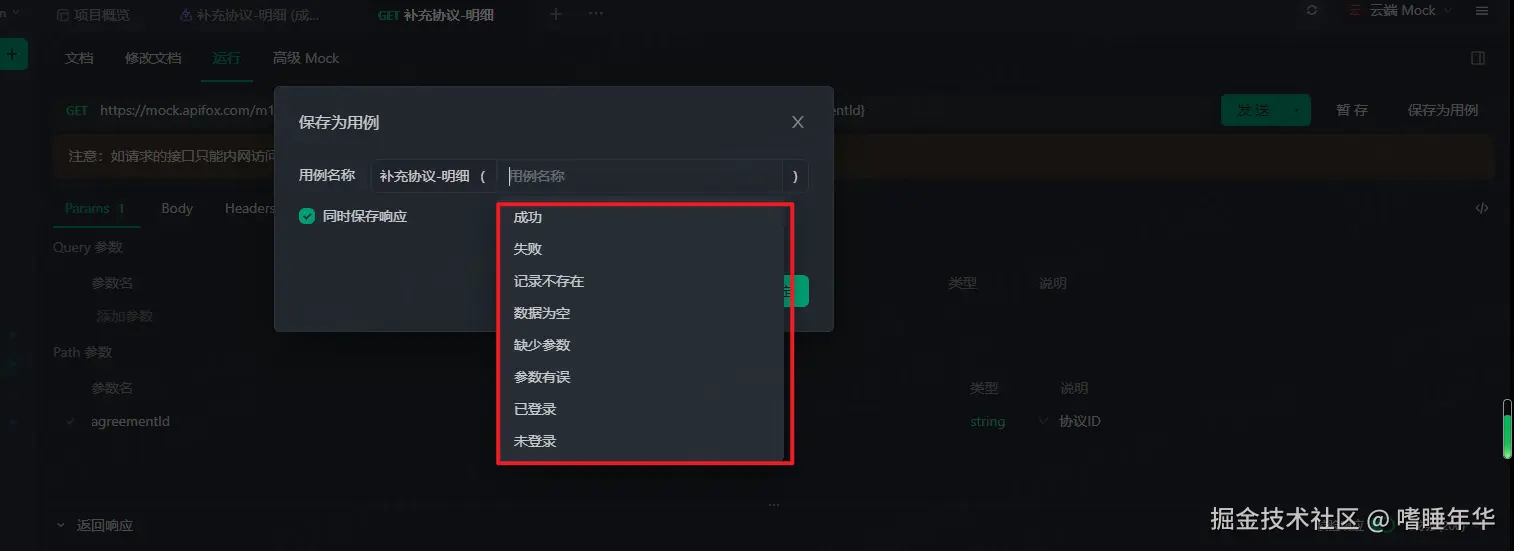This screenshot has height=551, width=1514.
Task: Click the 暂存 button
Action: tap(1352, 110)
